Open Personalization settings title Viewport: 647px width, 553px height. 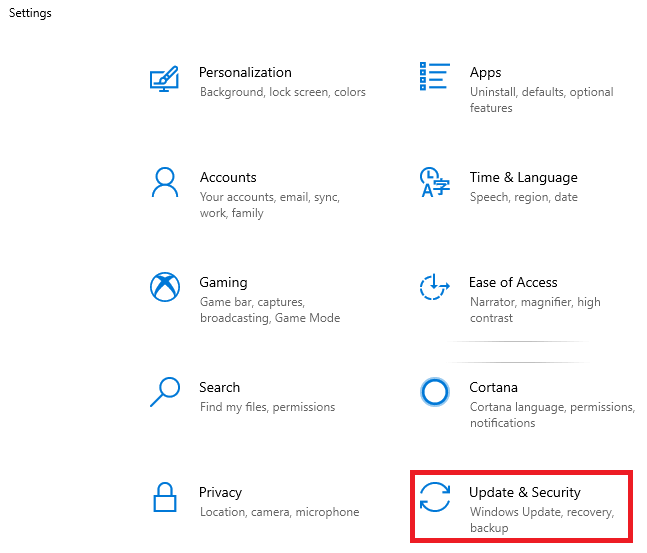(x=245, y=73)
